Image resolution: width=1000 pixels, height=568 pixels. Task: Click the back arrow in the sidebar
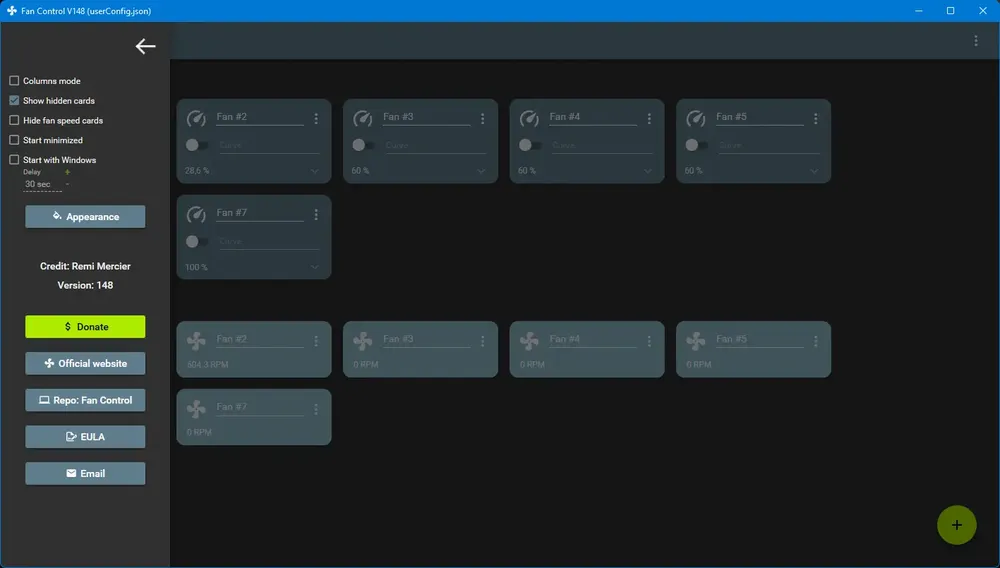coord(145,46)
